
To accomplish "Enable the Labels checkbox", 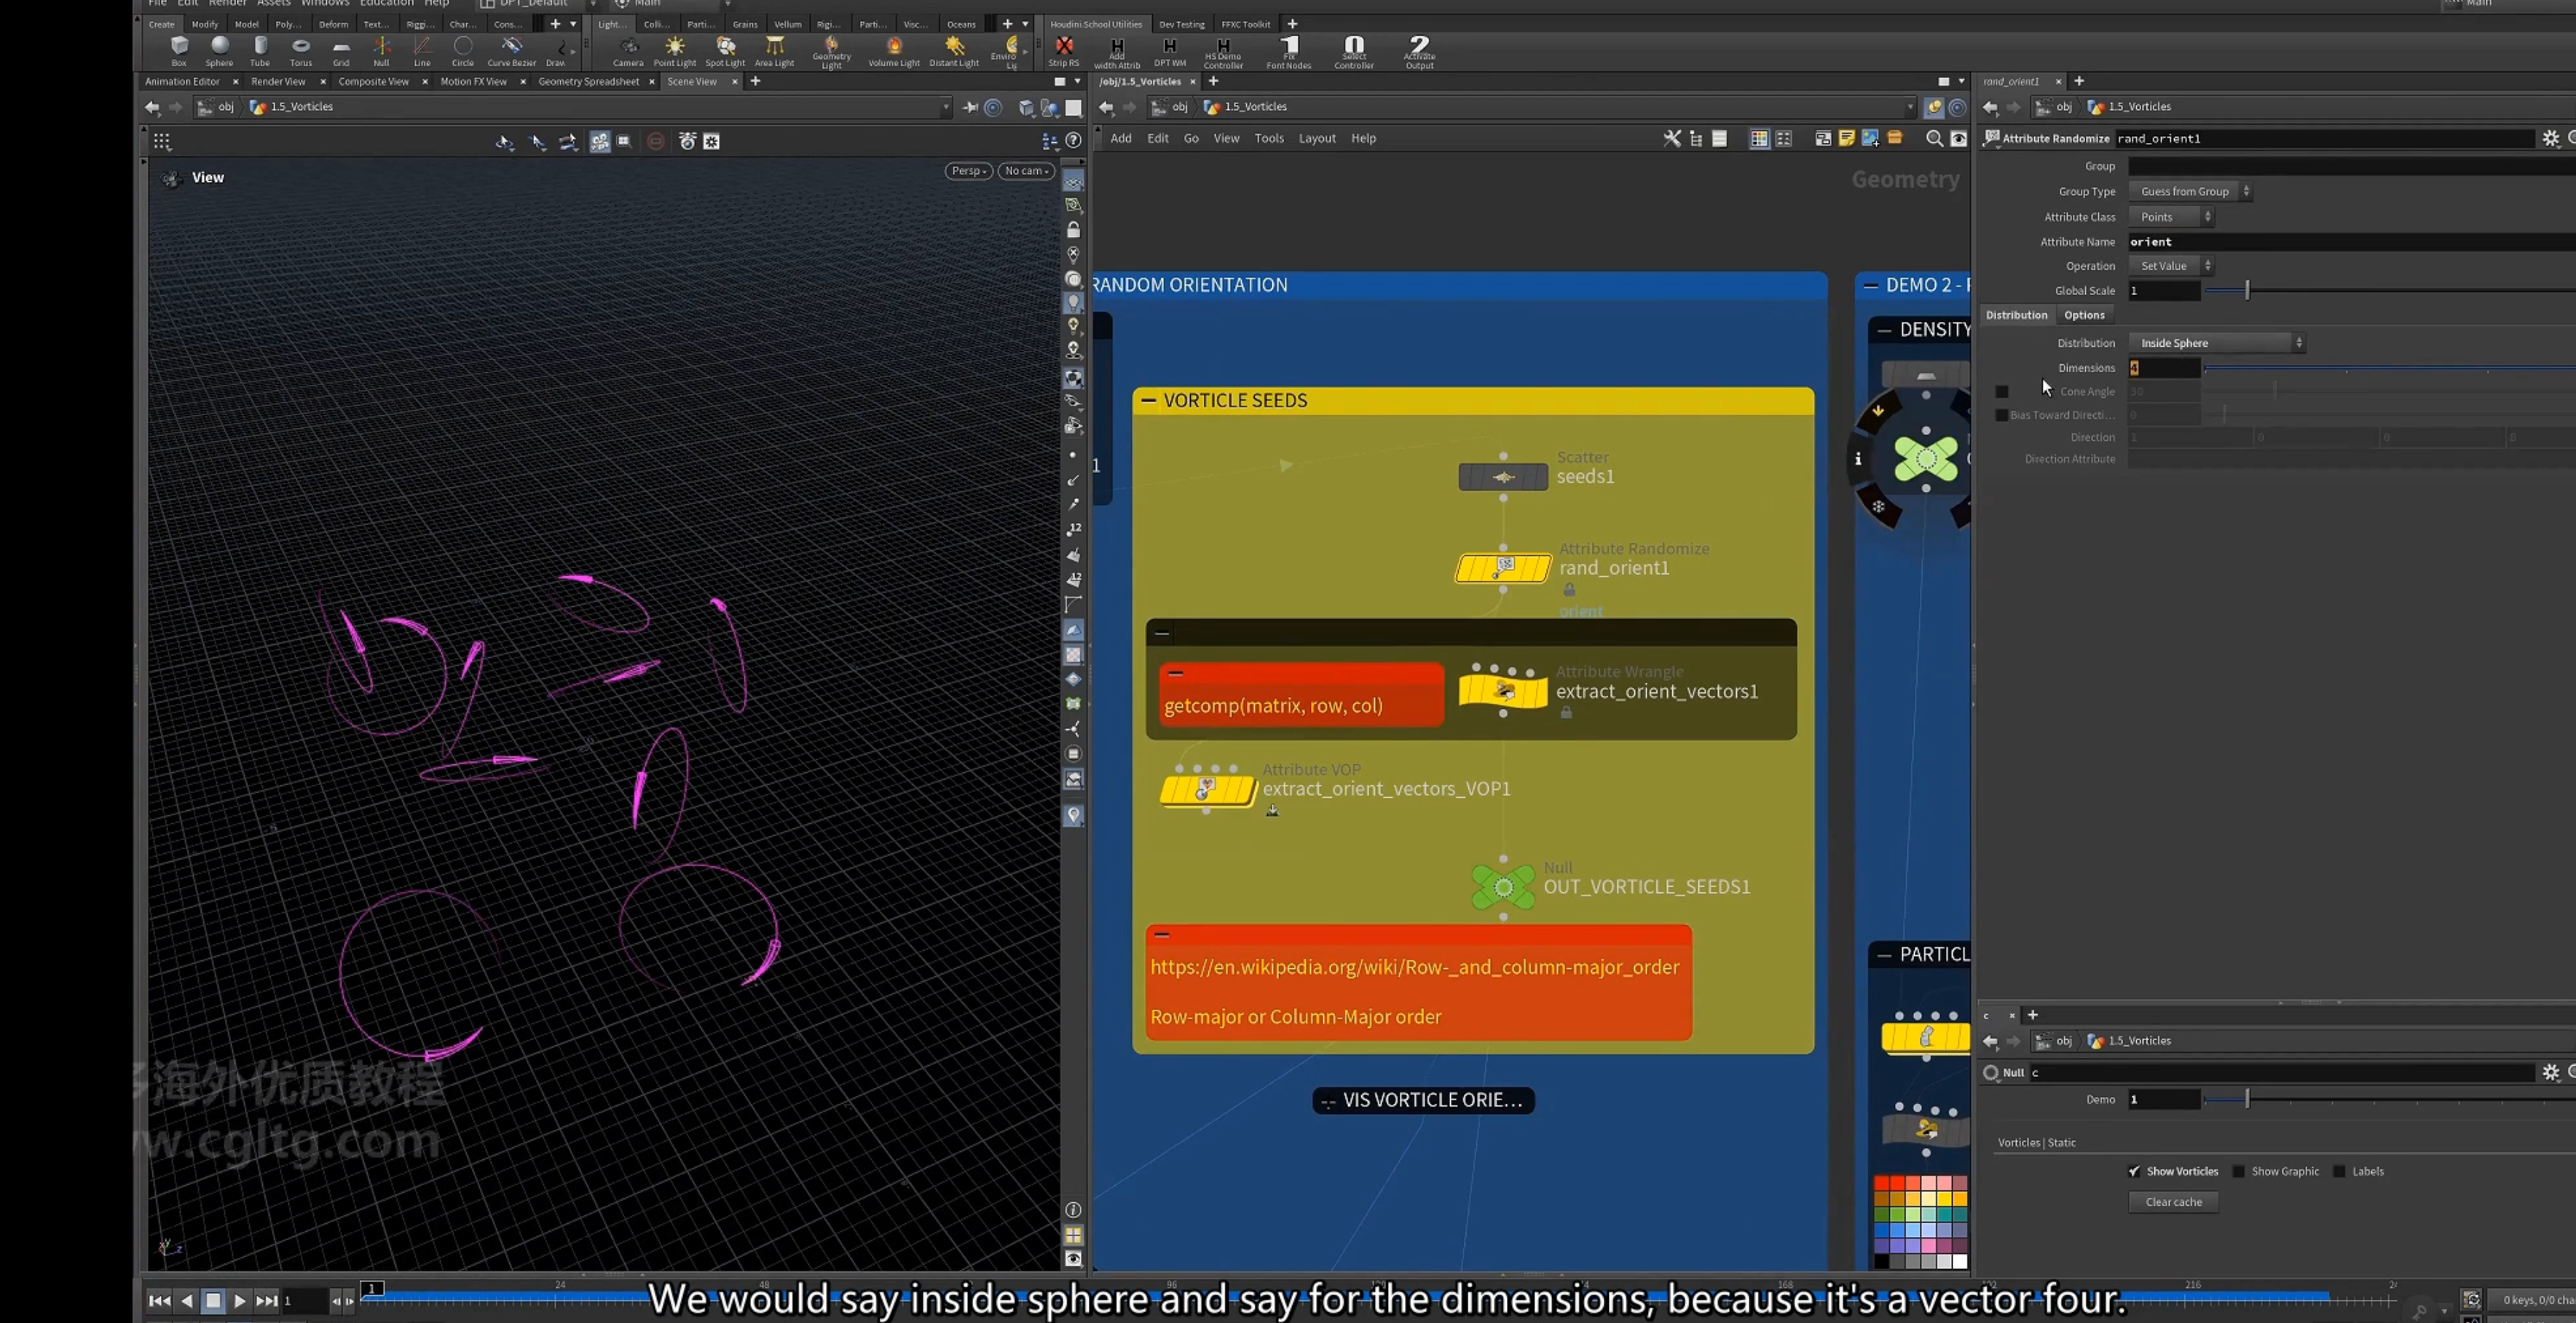I will (x=2339, y=1171).
